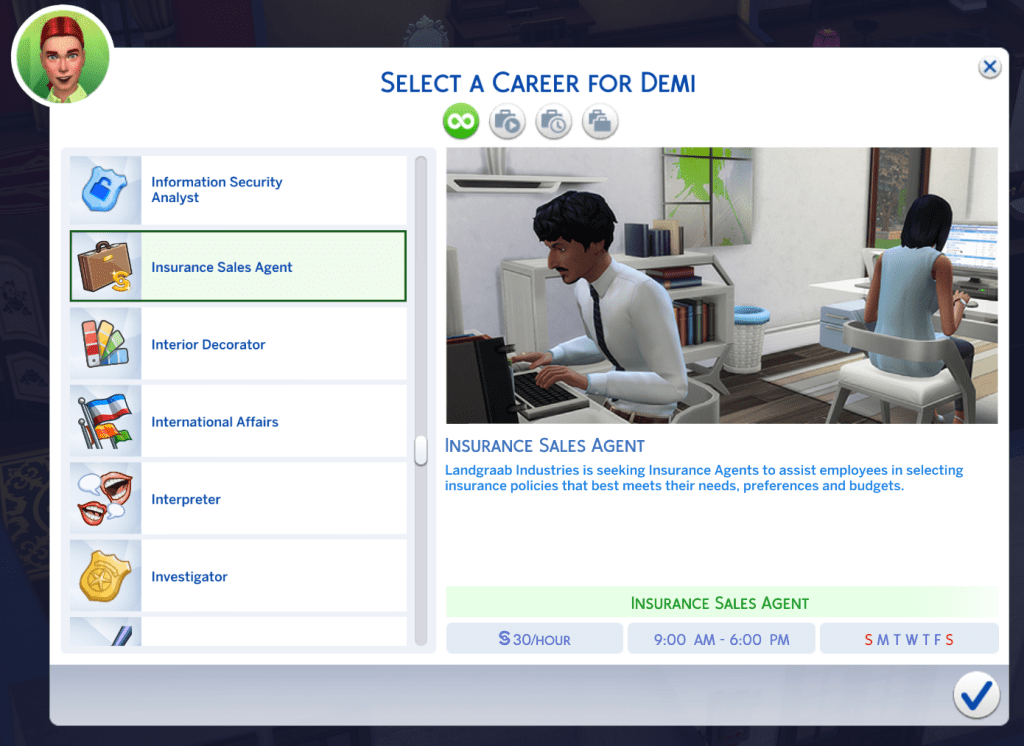Click the badge icon beside Investigator
The height and width of the screenshot is (746, 1024).
click(104, 574)
